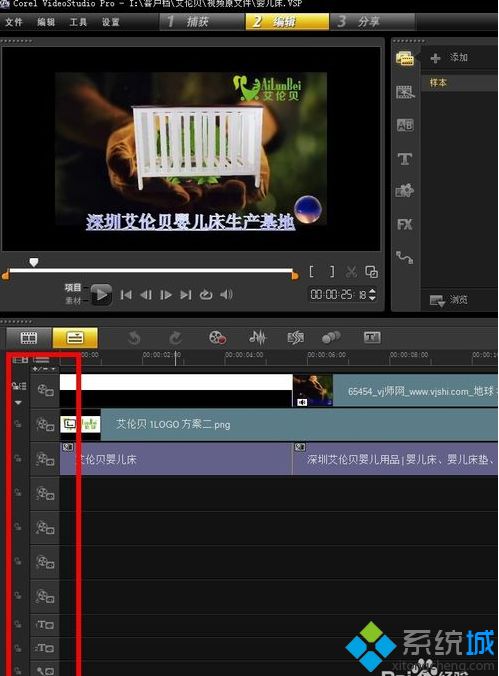Click the preview timecode field
Viewport: 499px width, 676px height.
pos(338,294)
